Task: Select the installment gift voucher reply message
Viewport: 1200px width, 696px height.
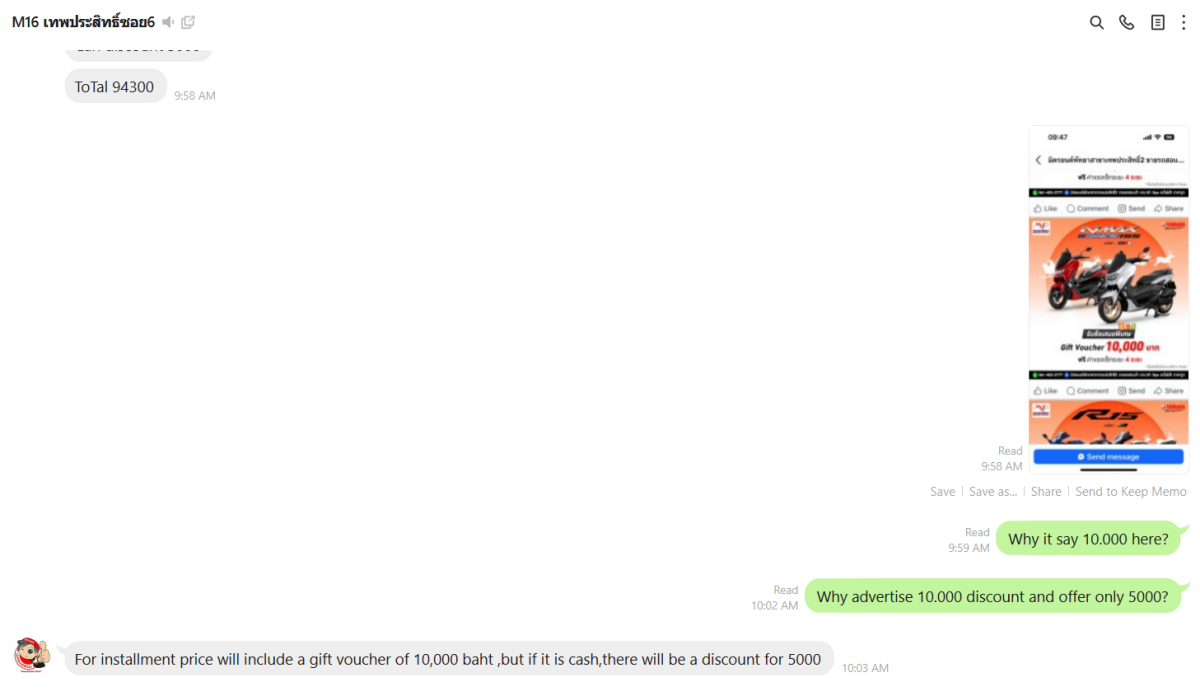Action: click(448, 659)
